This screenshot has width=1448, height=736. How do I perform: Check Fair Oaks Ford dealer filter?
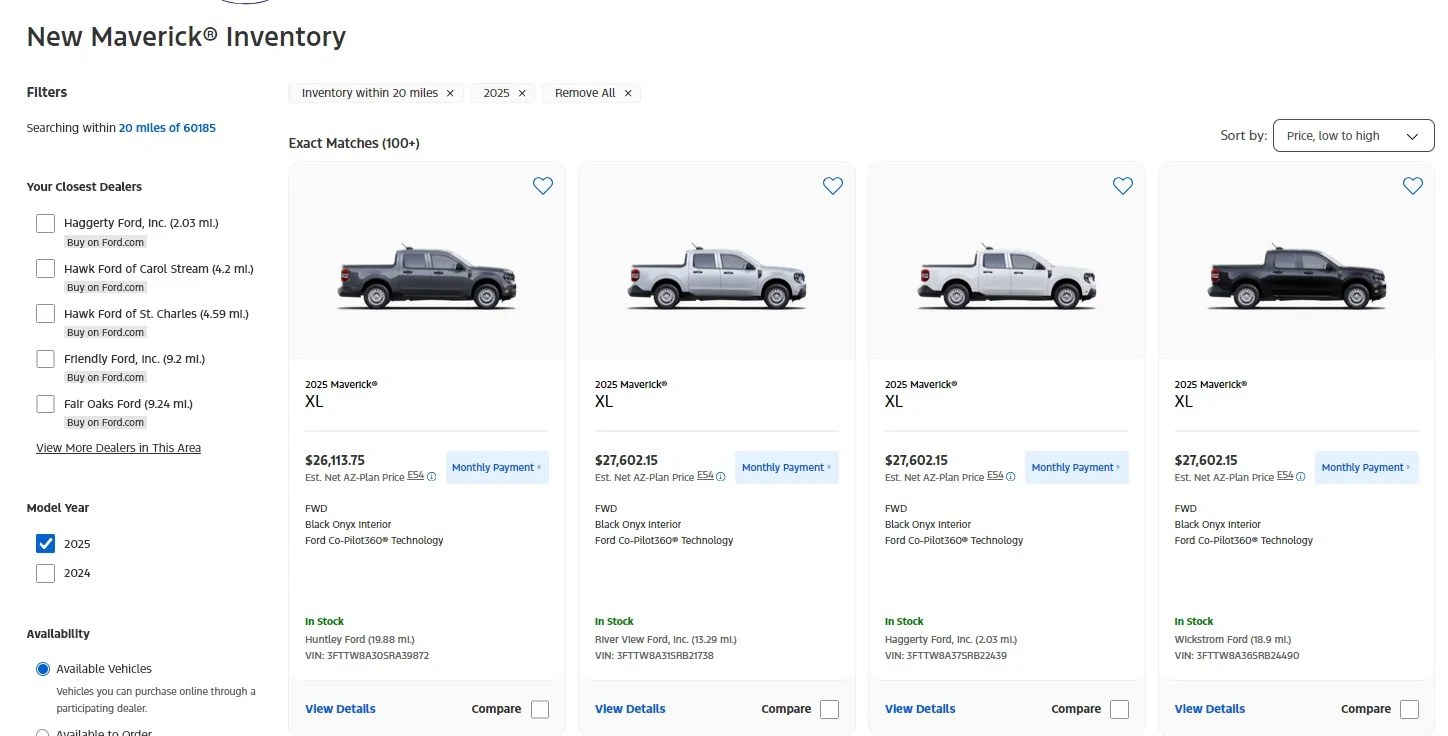[x=45, y=404]
